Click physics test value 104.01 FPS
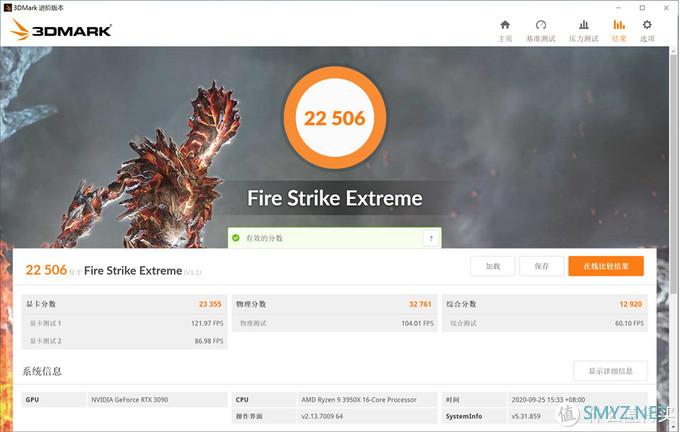680x432 pixels. tap(418, 323)
